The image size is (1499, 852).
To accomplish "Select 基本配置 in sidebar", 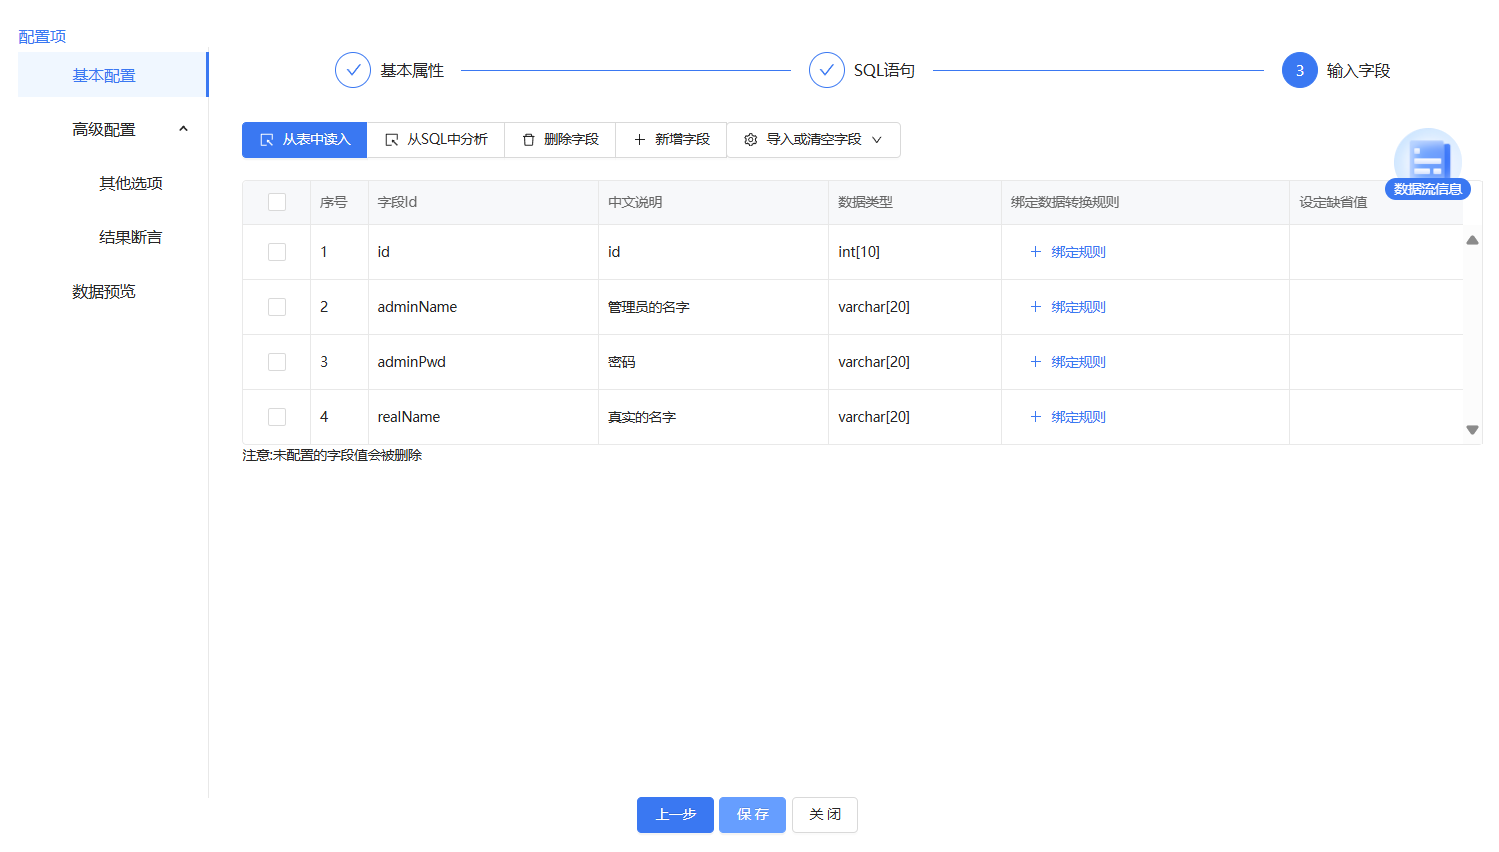I will tap(112, 75).
